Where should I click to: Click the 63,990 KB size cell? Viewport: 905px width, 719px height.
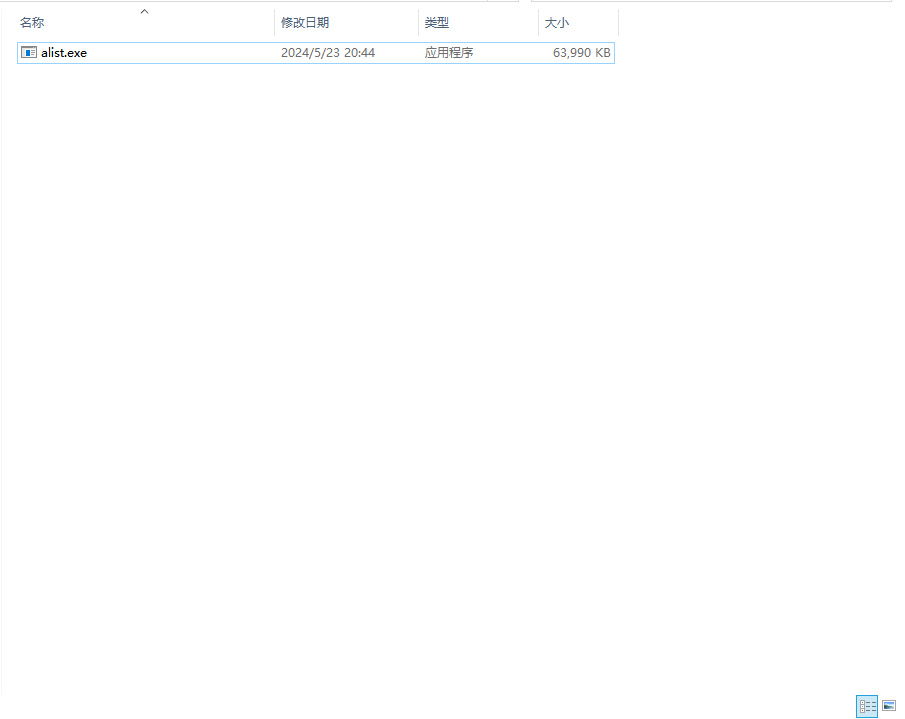point(581,53)
